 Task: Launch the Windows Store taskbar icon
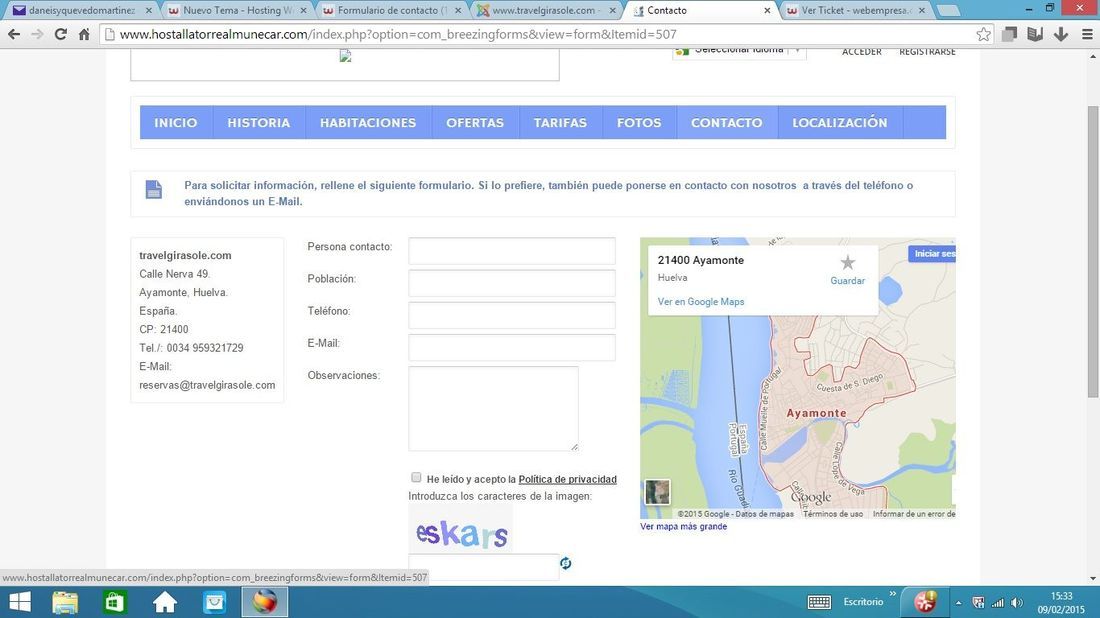click(x=114, y=602)
